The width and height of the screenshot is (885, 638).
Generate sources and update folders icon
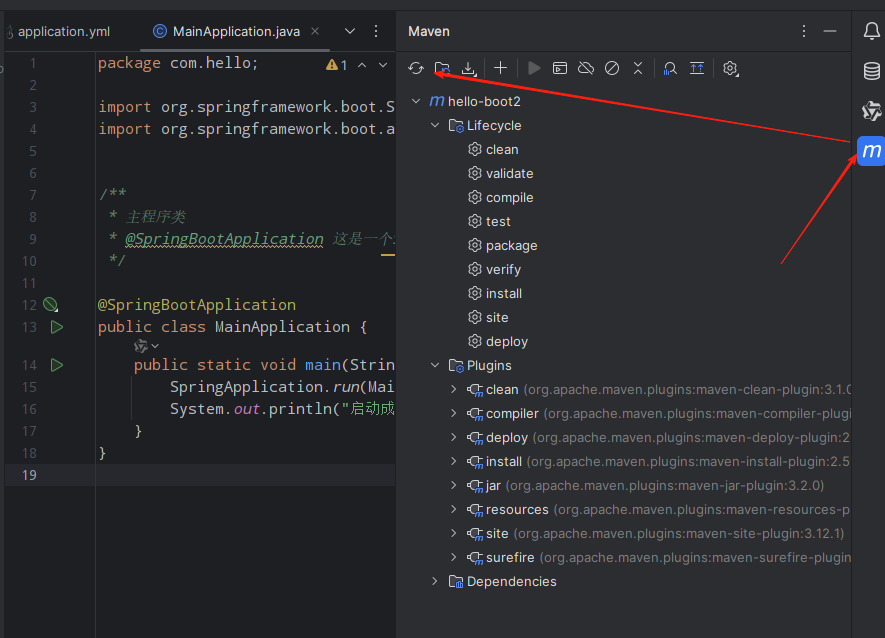pos(442,68)
